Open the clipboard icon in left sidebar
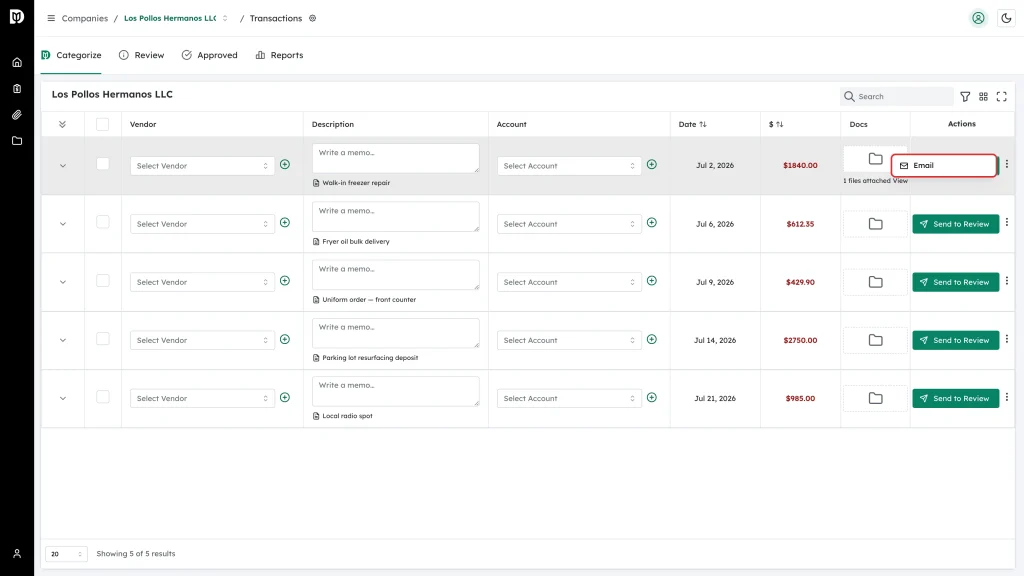1024x576 pixels. click(x=17, y=89)
